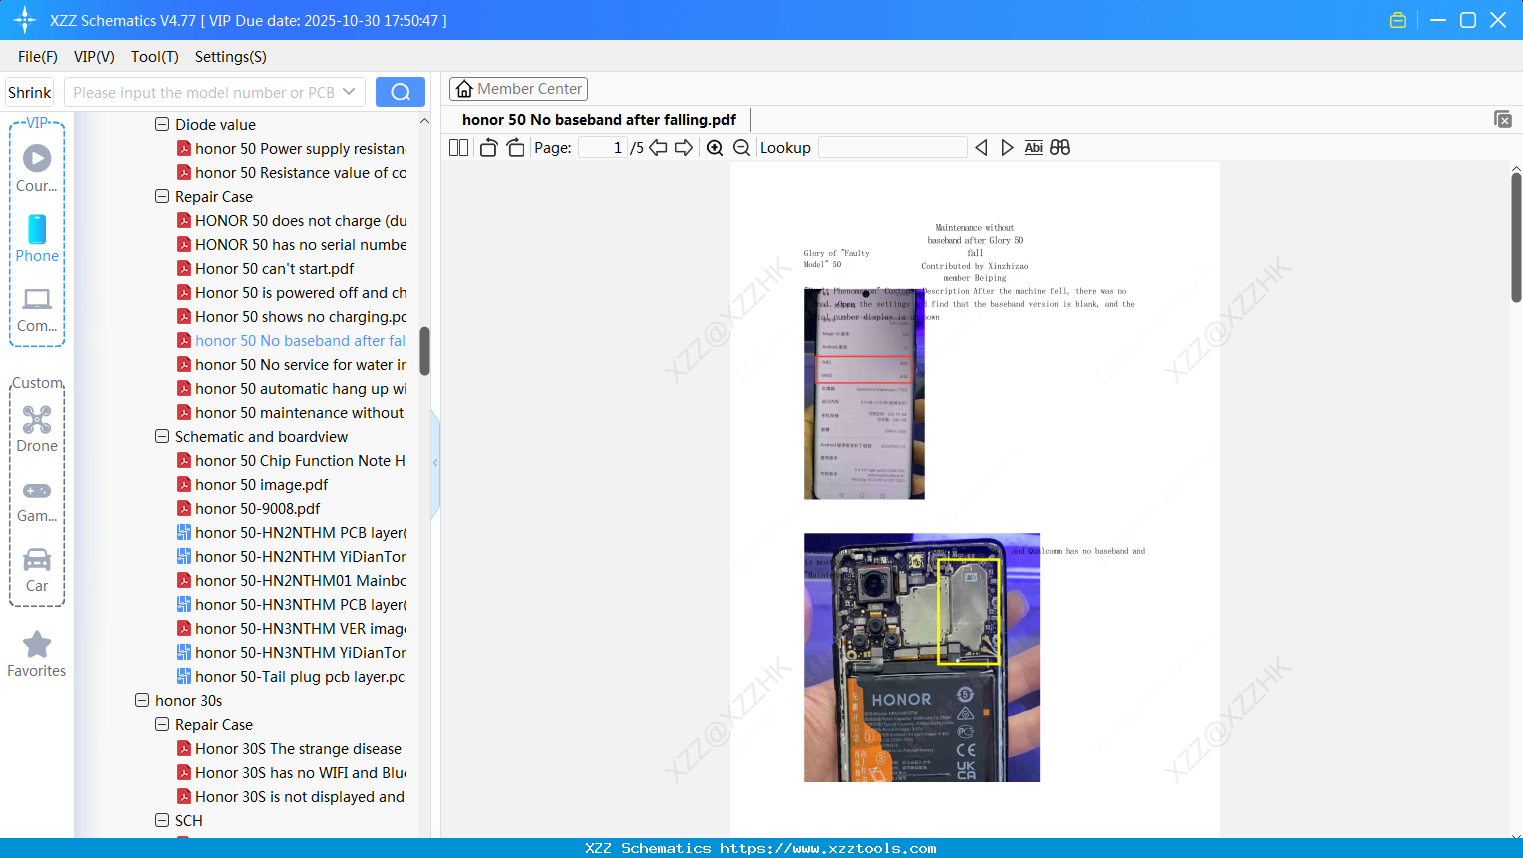Click the honor 50 motherboard photo in PDF
Image resolution: width=1523 pixels, height=858 pixels.
[x=922, y=657]
